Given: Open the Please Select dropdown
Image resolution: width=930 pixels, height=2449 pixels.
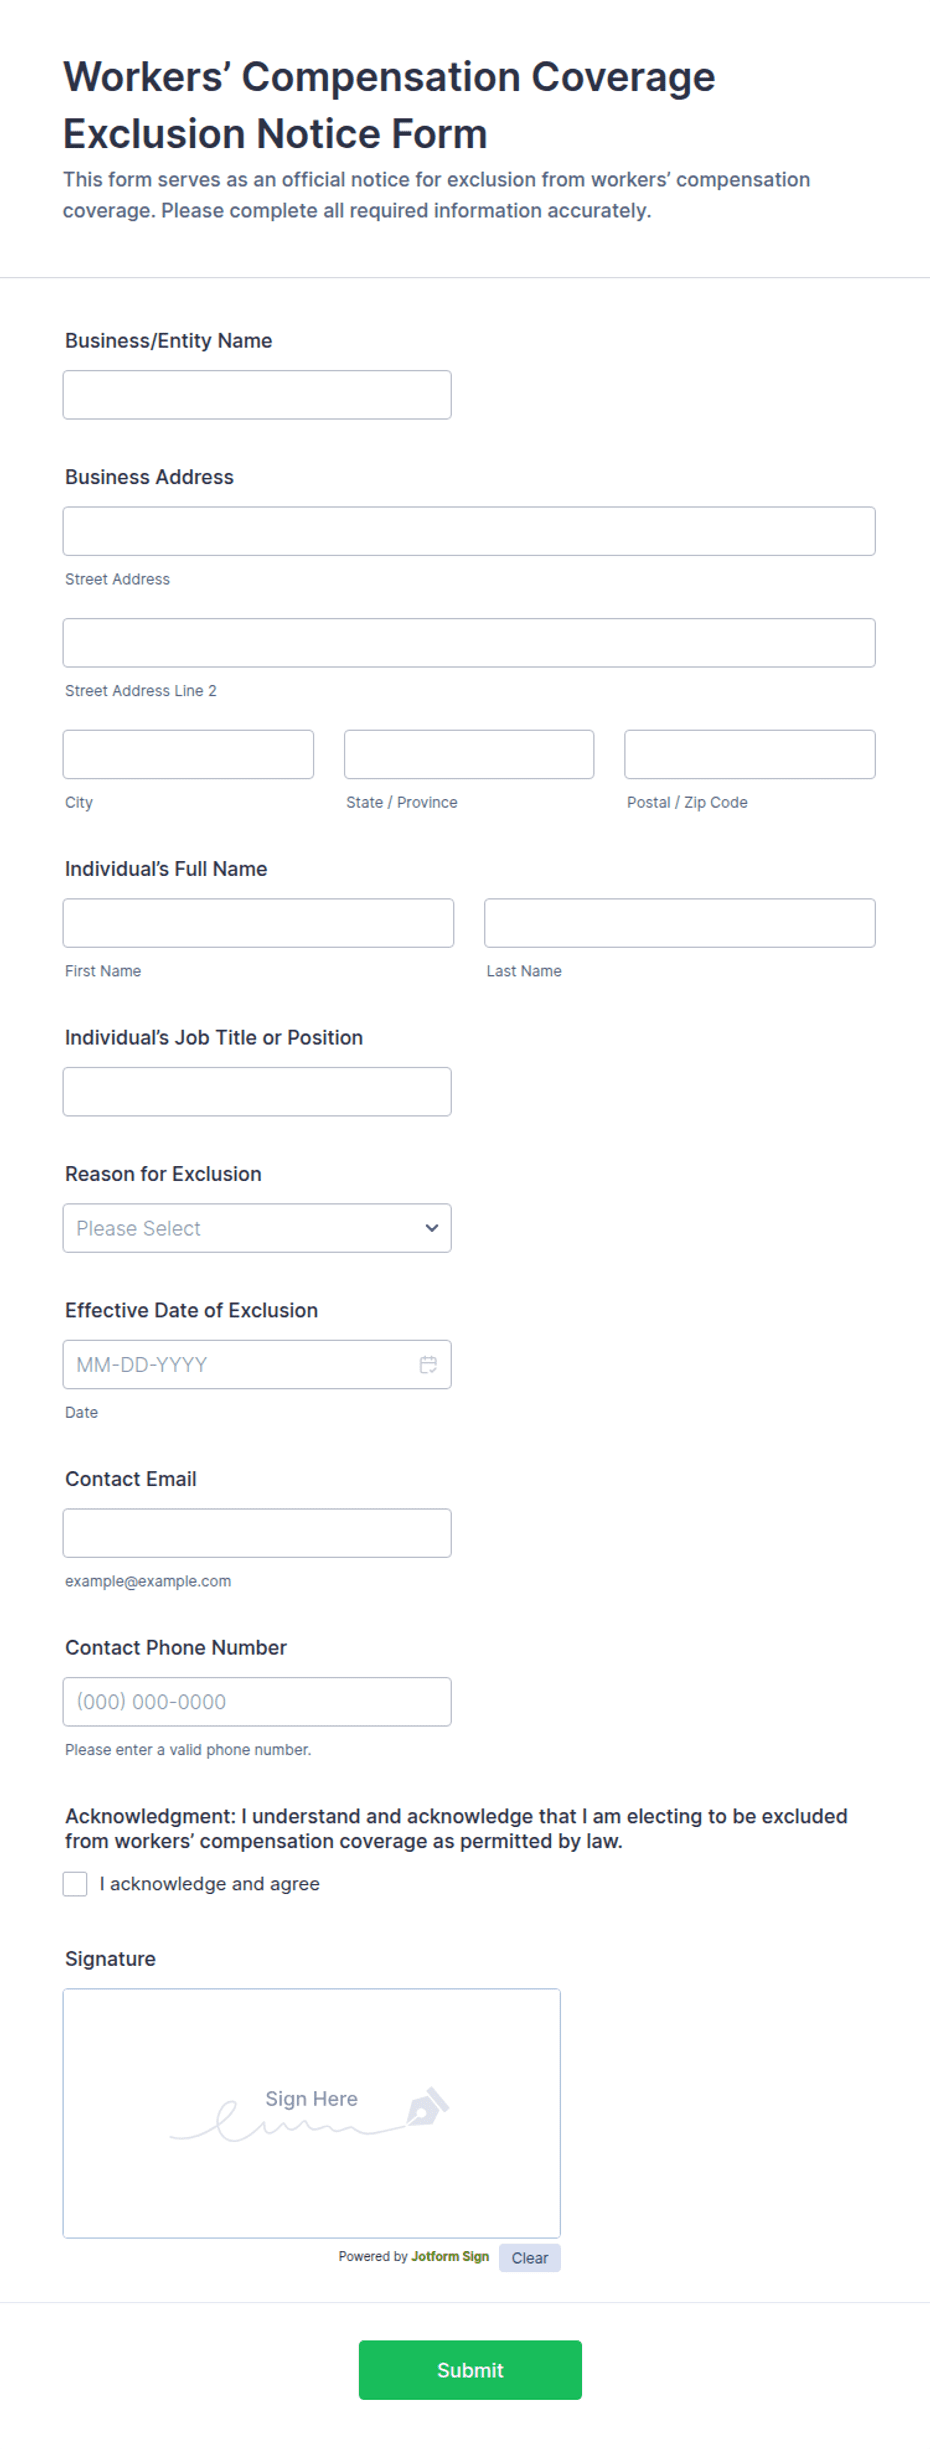Looking at the screenshot, I should point(257,1228).
